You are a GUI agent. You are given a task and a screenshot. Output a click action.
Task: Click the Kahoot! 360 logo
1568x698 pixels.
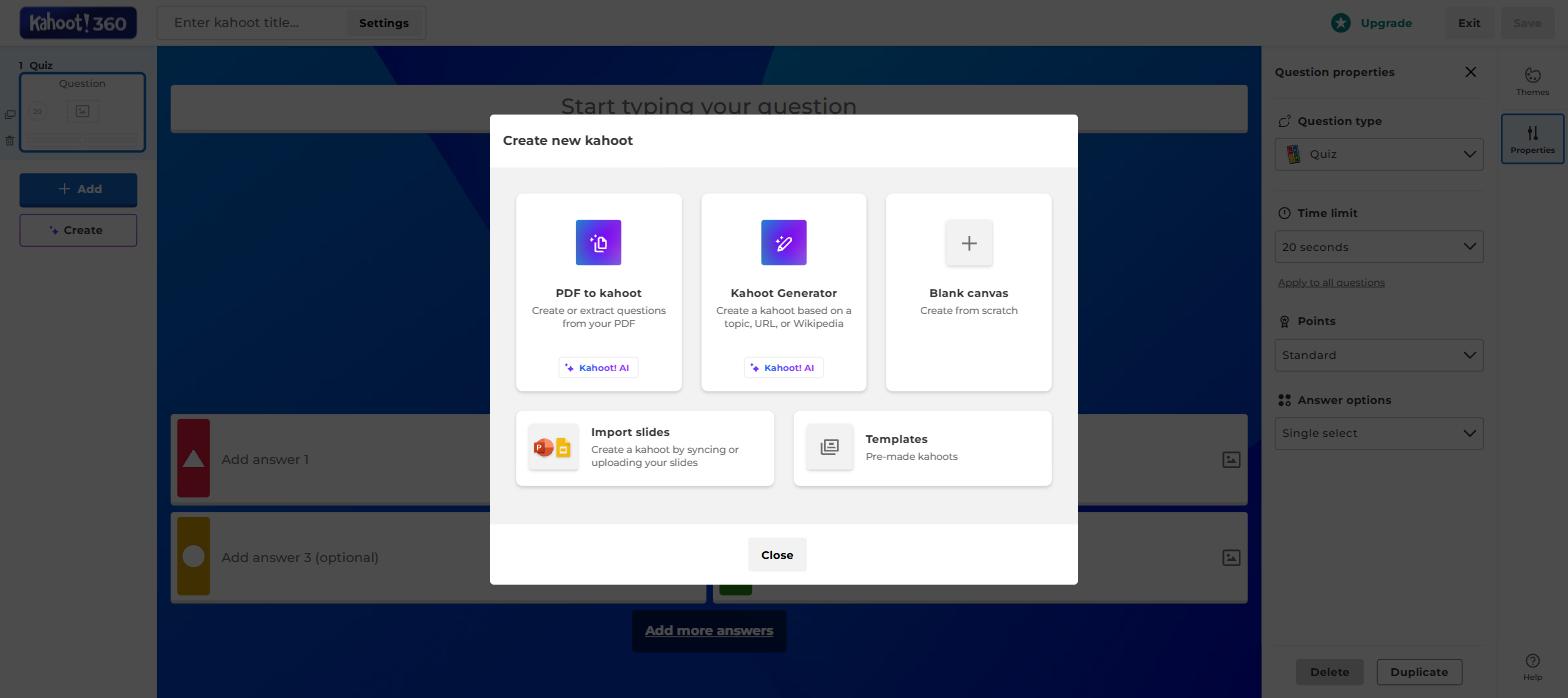78,22
